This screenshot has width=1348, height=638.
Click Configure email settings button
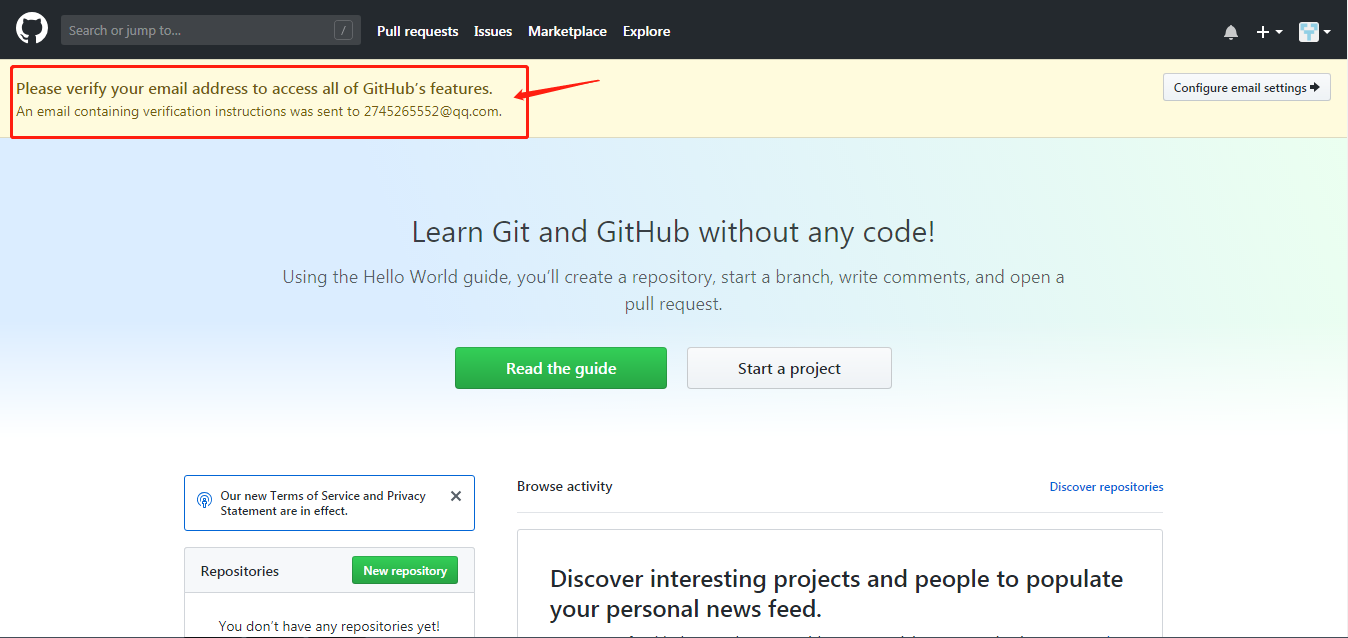pos(1246,87)
